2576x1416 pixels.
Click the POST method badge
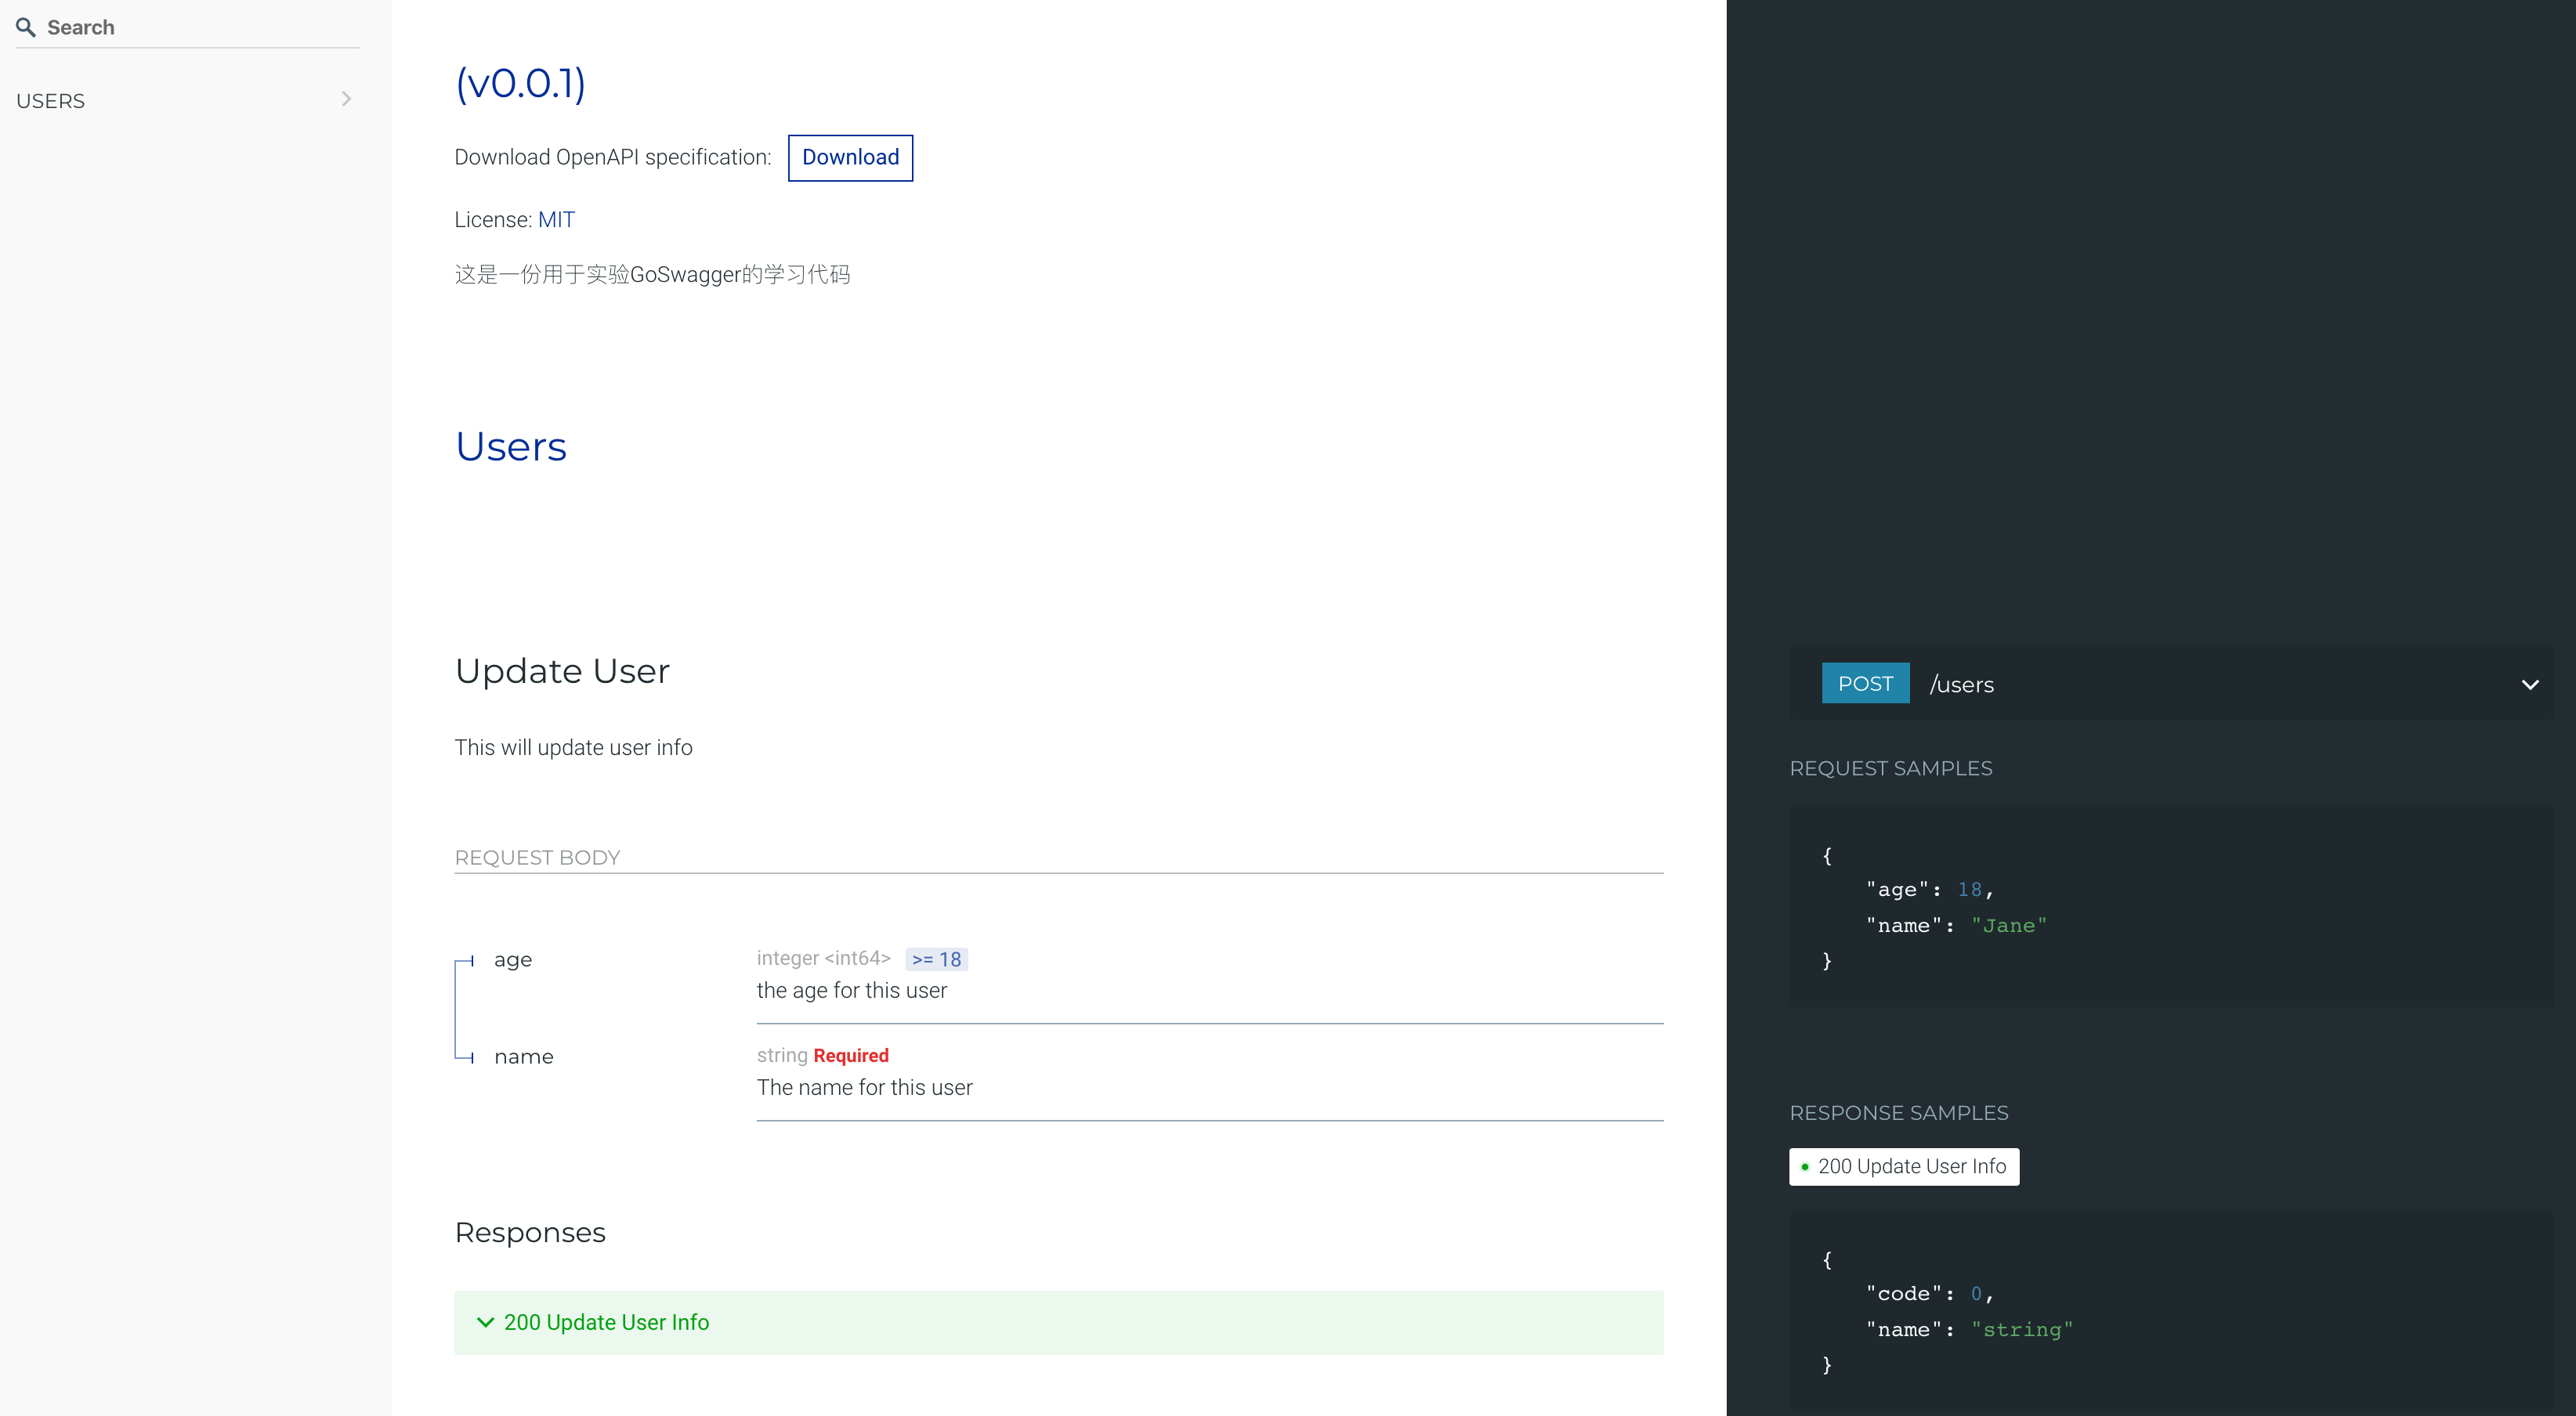click(x=1865, y=683)
